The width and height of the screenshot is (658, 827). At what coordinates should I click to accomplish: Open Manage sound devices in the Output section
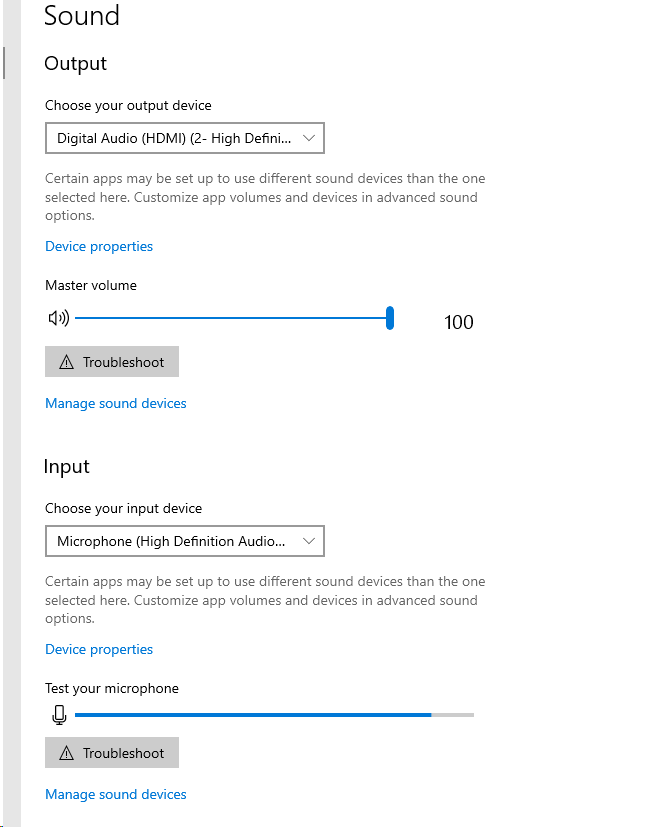coord(116,403)
